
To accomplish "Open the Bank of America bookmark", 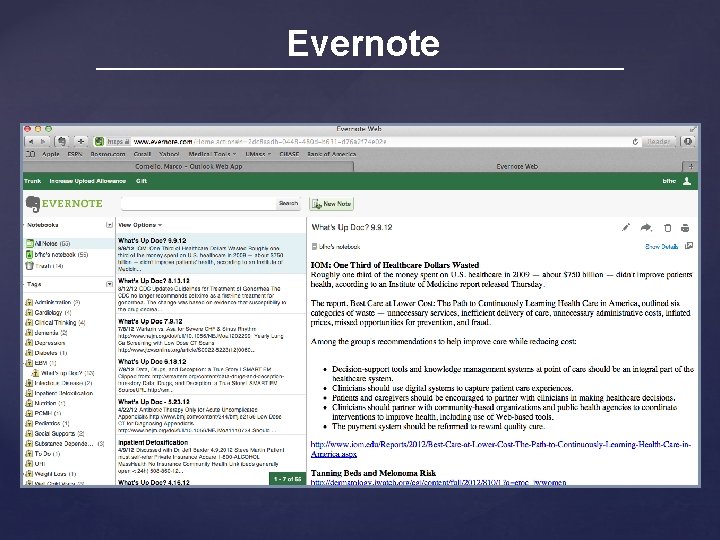I will (332, 154).
